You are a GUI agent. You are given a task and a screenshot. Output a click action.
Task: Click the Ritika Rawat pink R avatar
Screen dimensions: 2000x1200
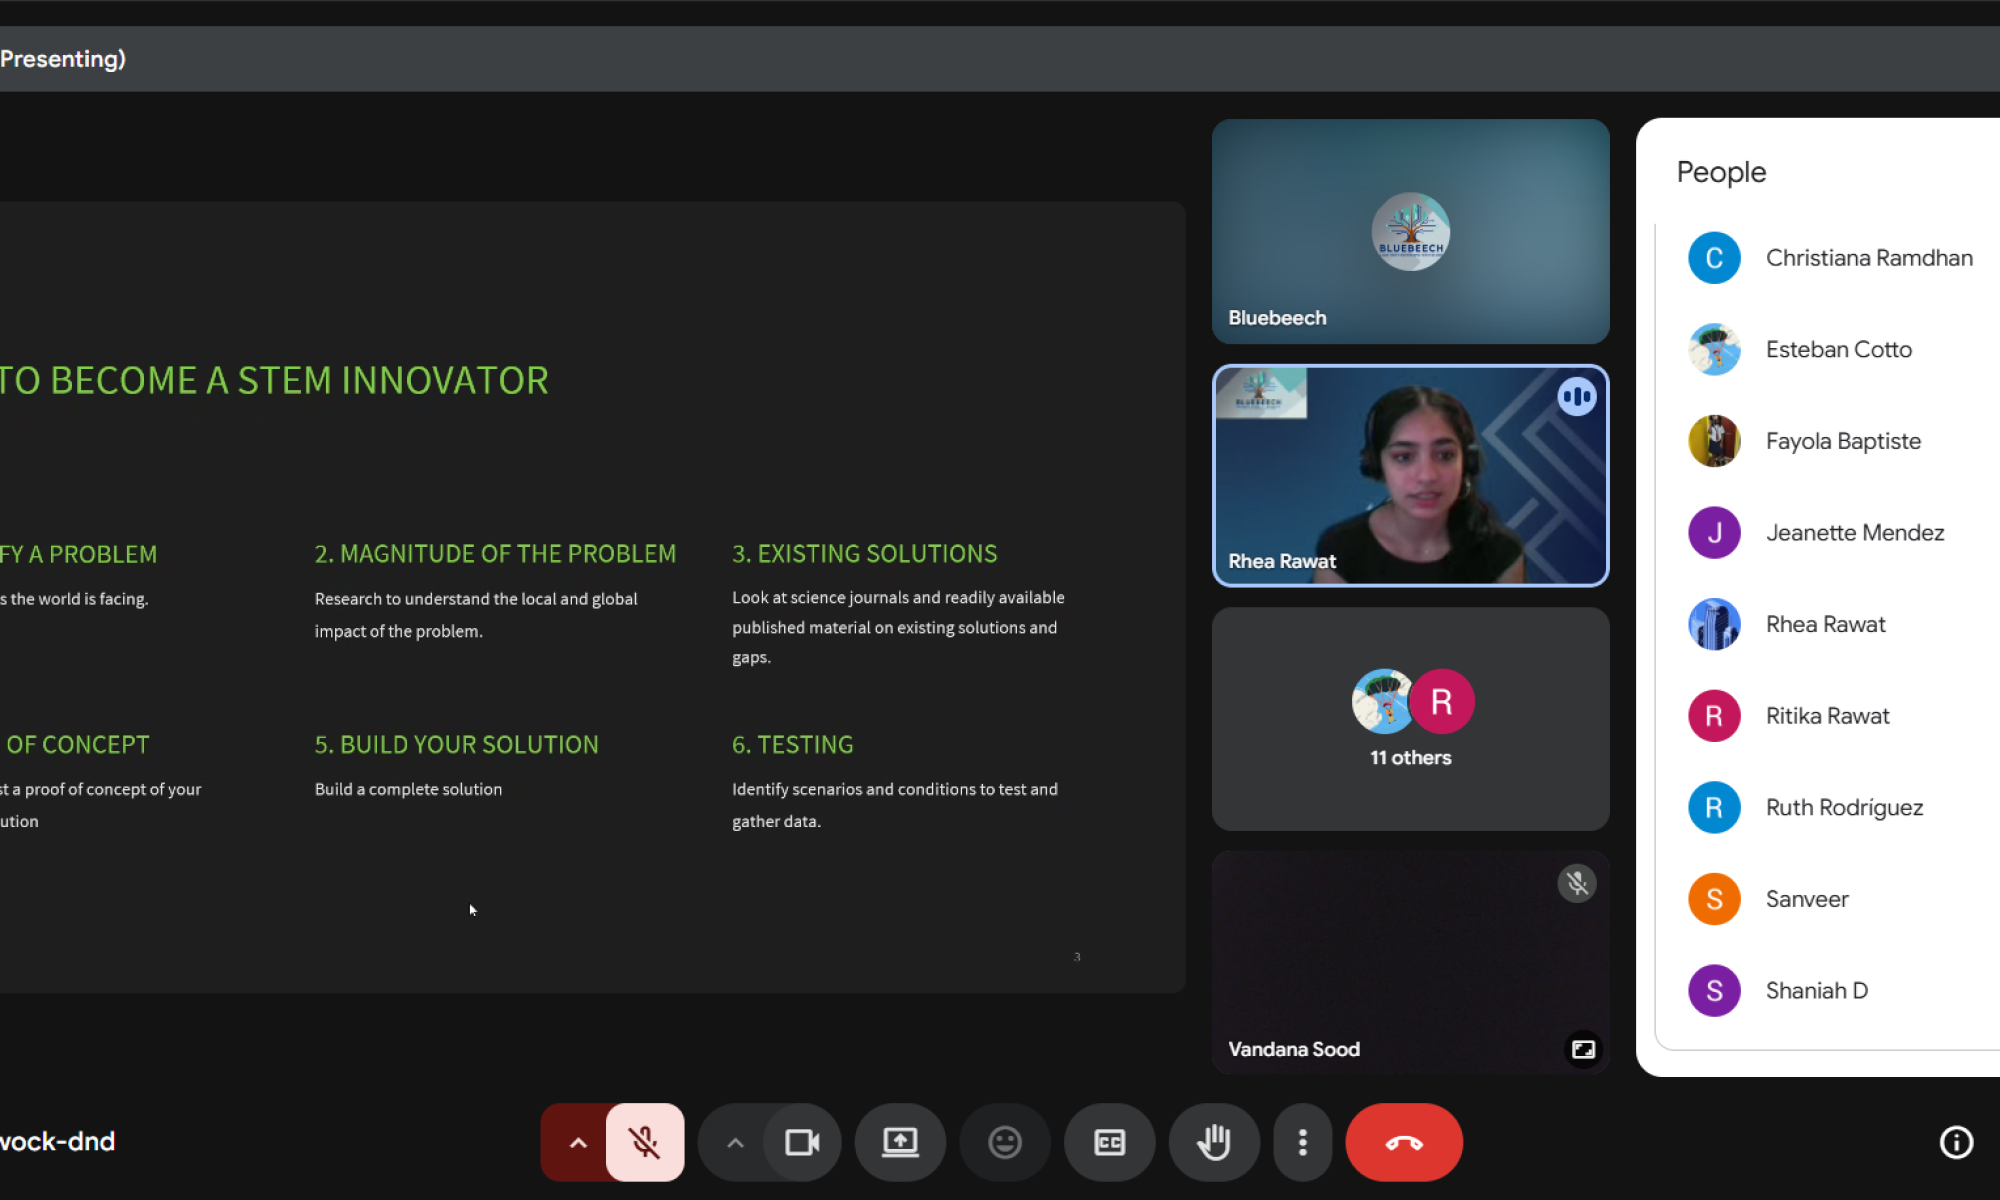tap(1714, 716)
